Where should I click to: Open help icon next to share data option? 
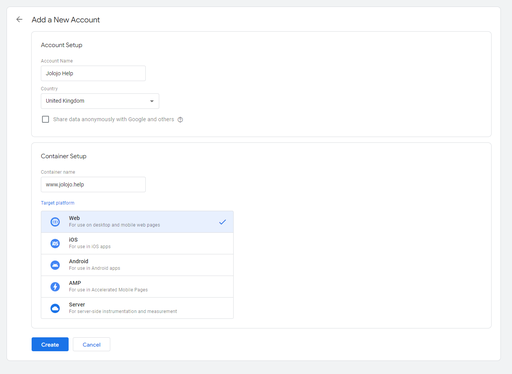(180, 120)
